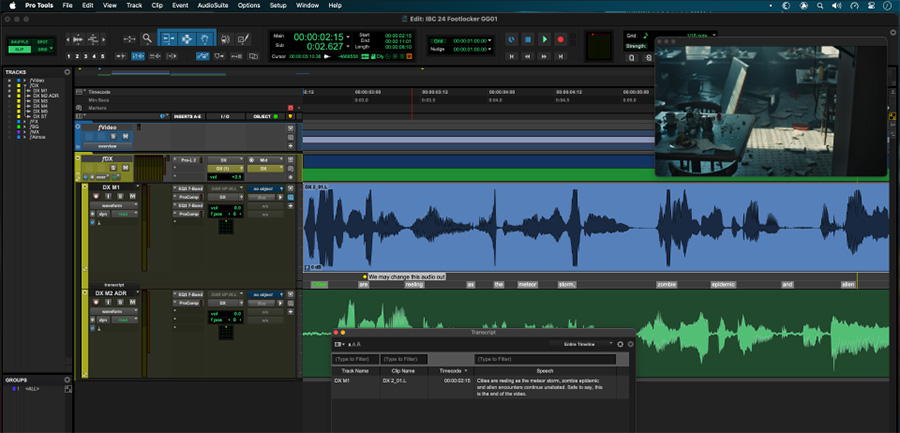Open the Clip menu
The width and height of the screenshot is (900, 433).
pos(157,5)
